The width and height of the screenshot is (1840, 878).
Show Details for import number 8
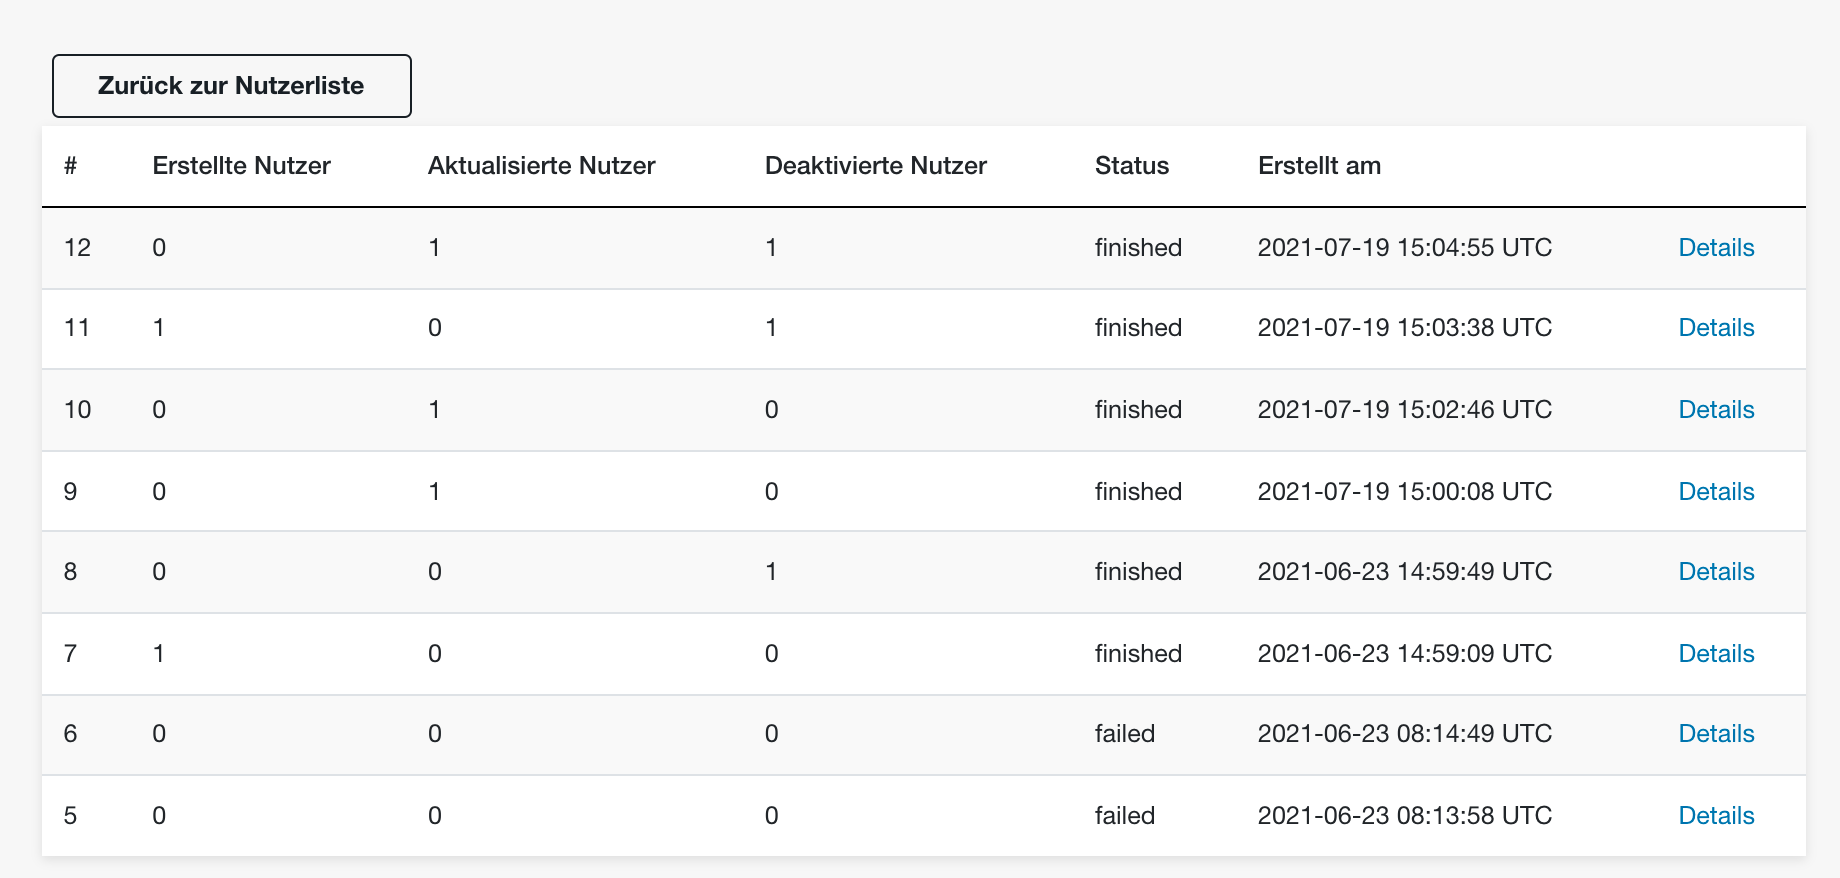coord(1716,572)
